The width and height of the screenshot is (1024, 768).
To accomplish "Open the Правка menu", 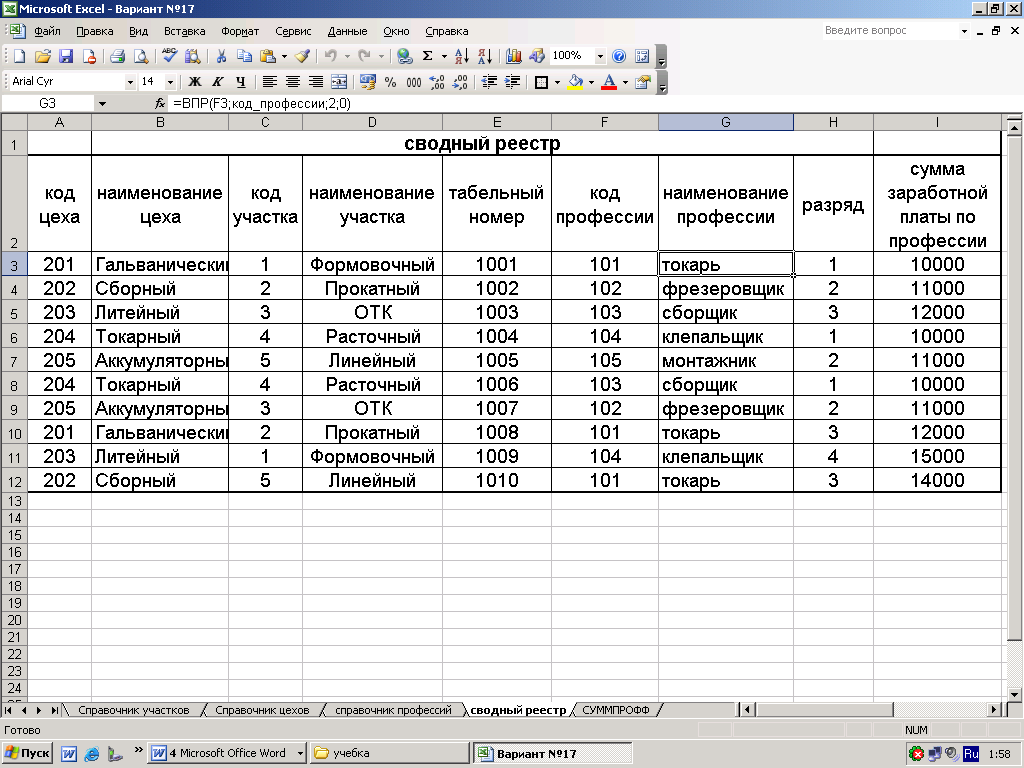I will click(x=95, y=31).
